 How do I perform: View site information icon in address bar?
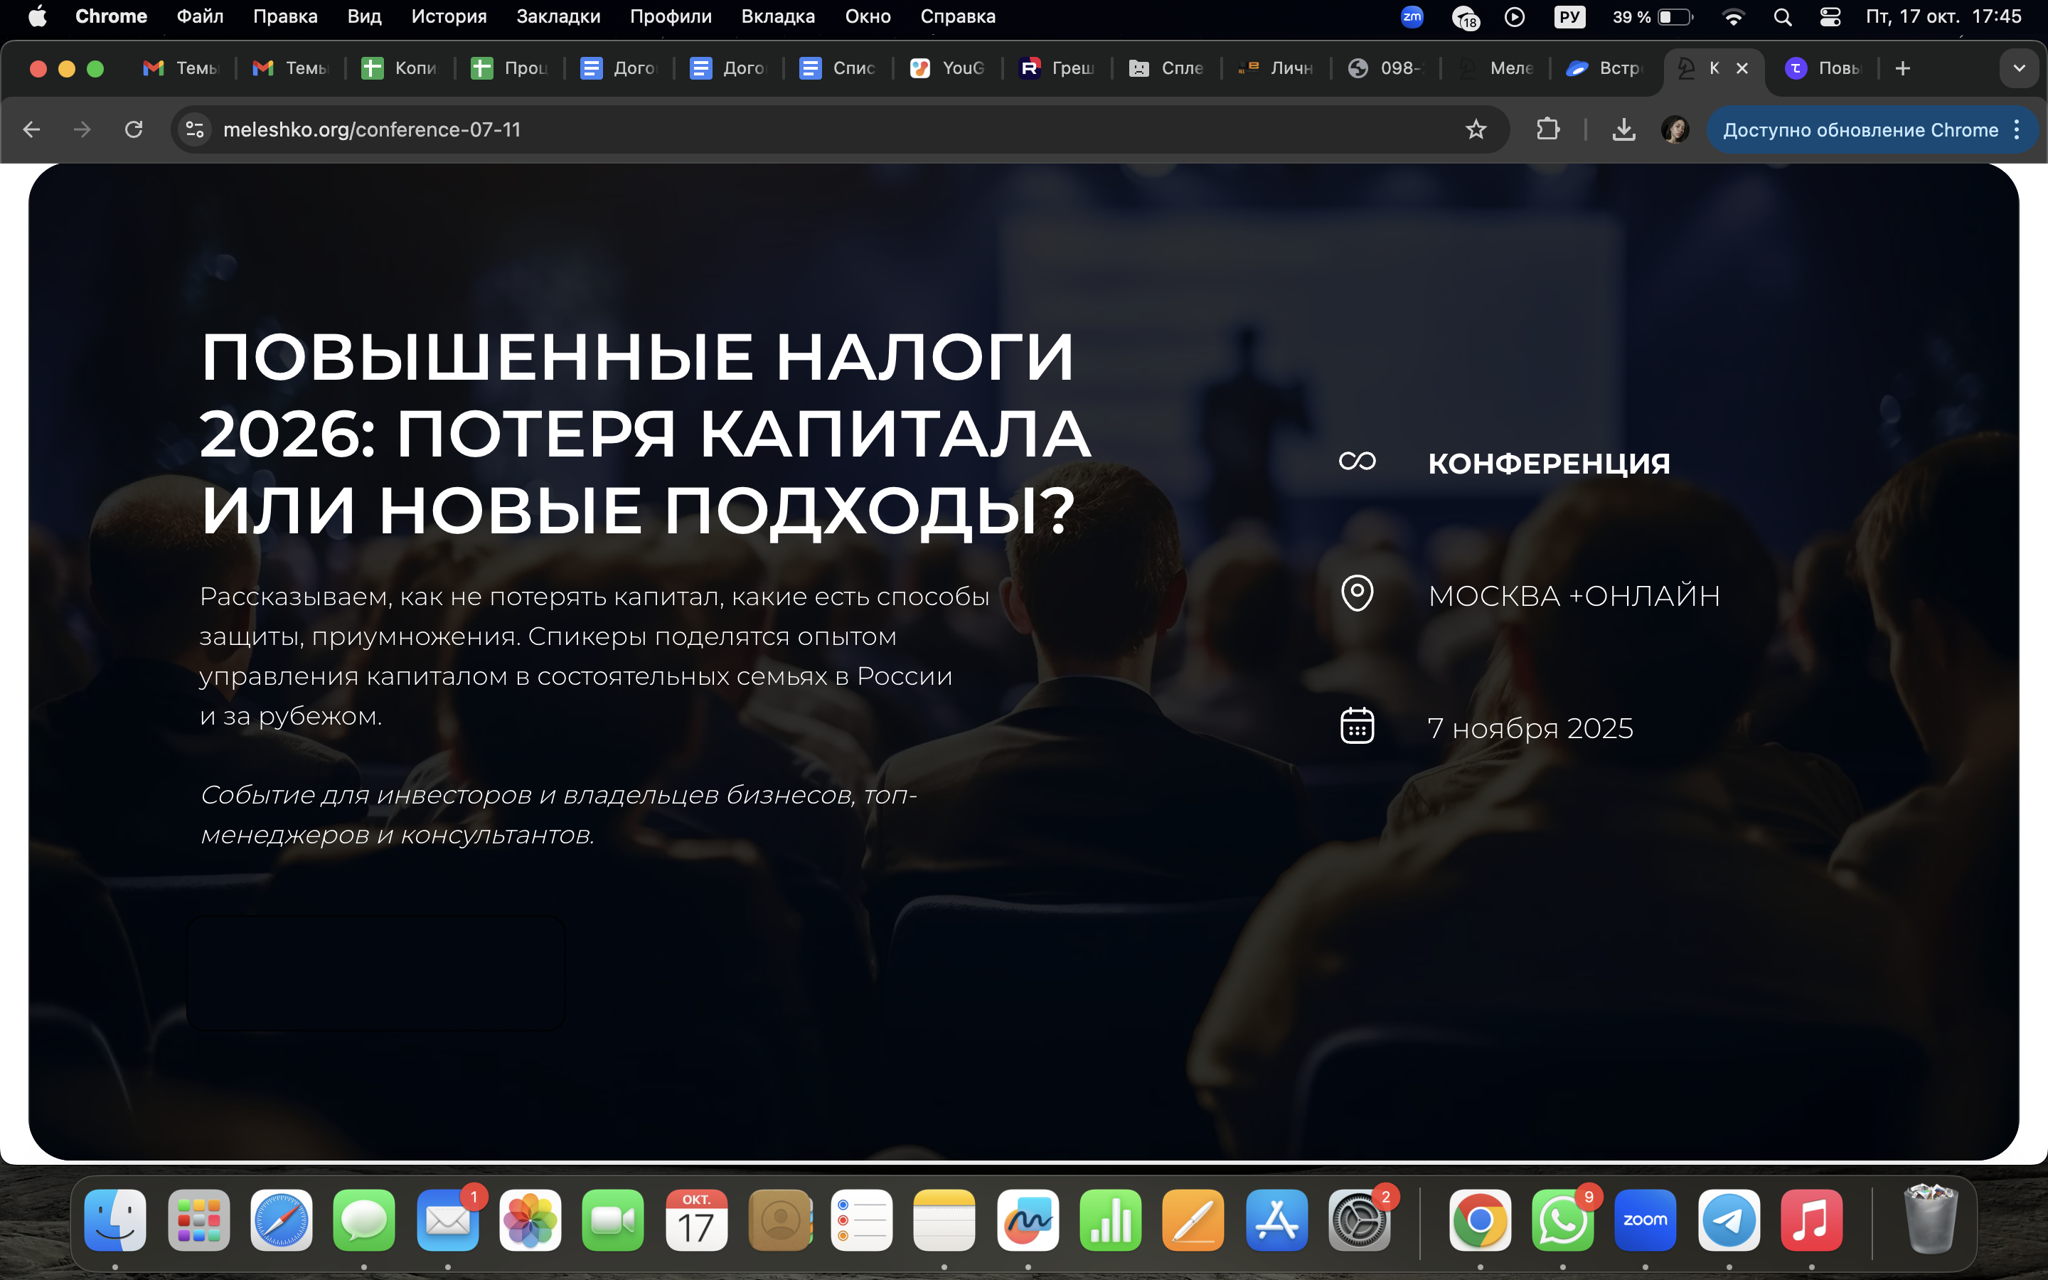(x=195, y=129)
